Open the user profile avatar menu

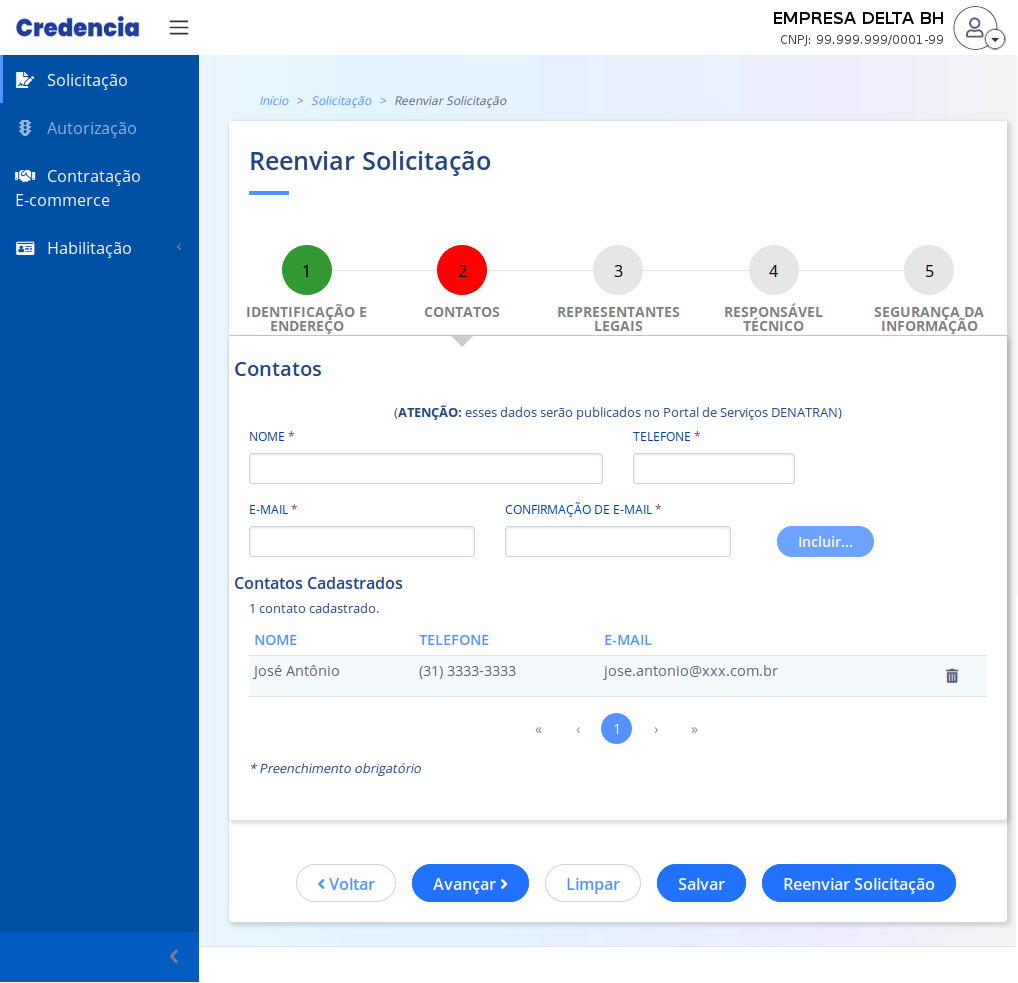[x=976, y=28]
